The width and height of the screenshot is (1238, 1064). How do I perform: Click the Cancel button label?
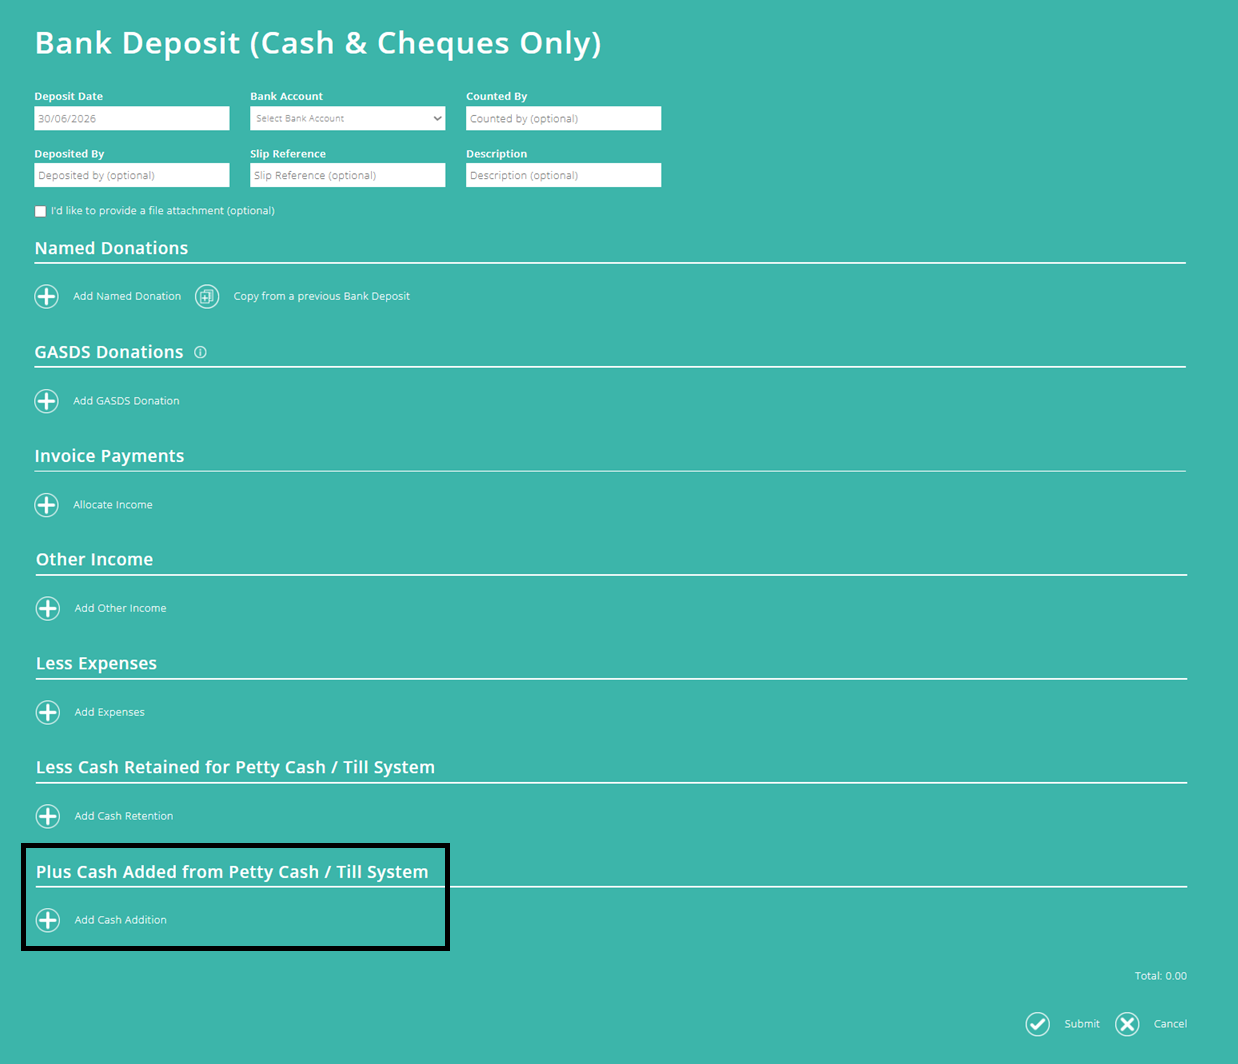tap(1170, 1024)
